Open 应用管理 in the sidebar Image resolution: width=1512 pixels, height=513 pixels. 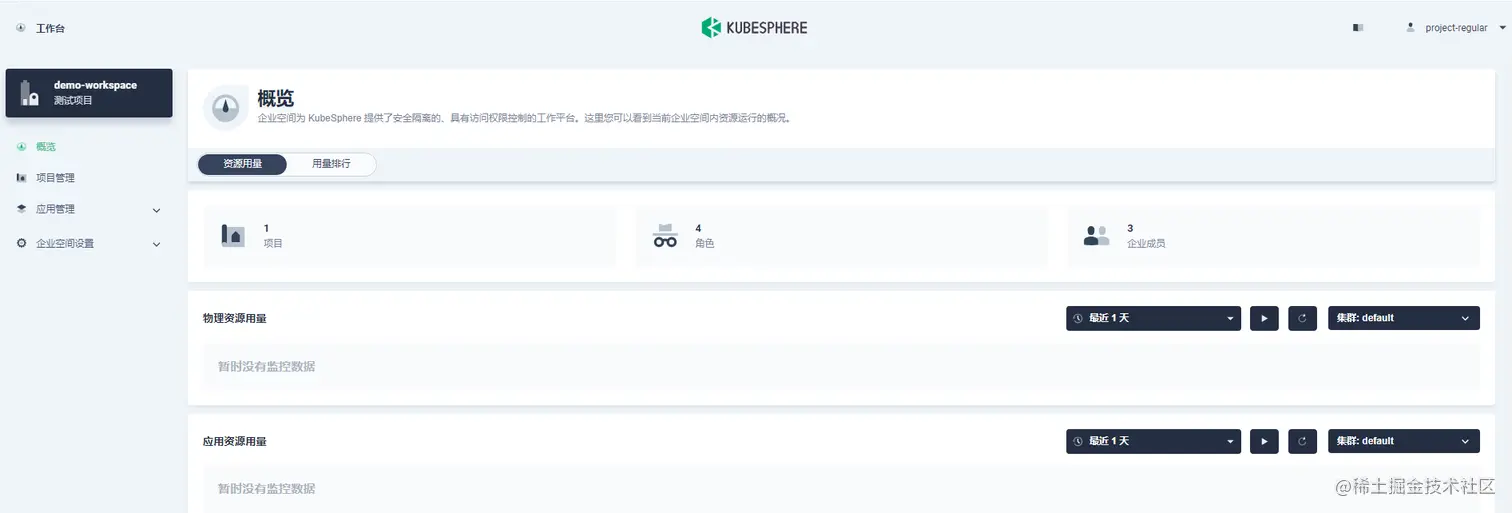pos(55,210)
